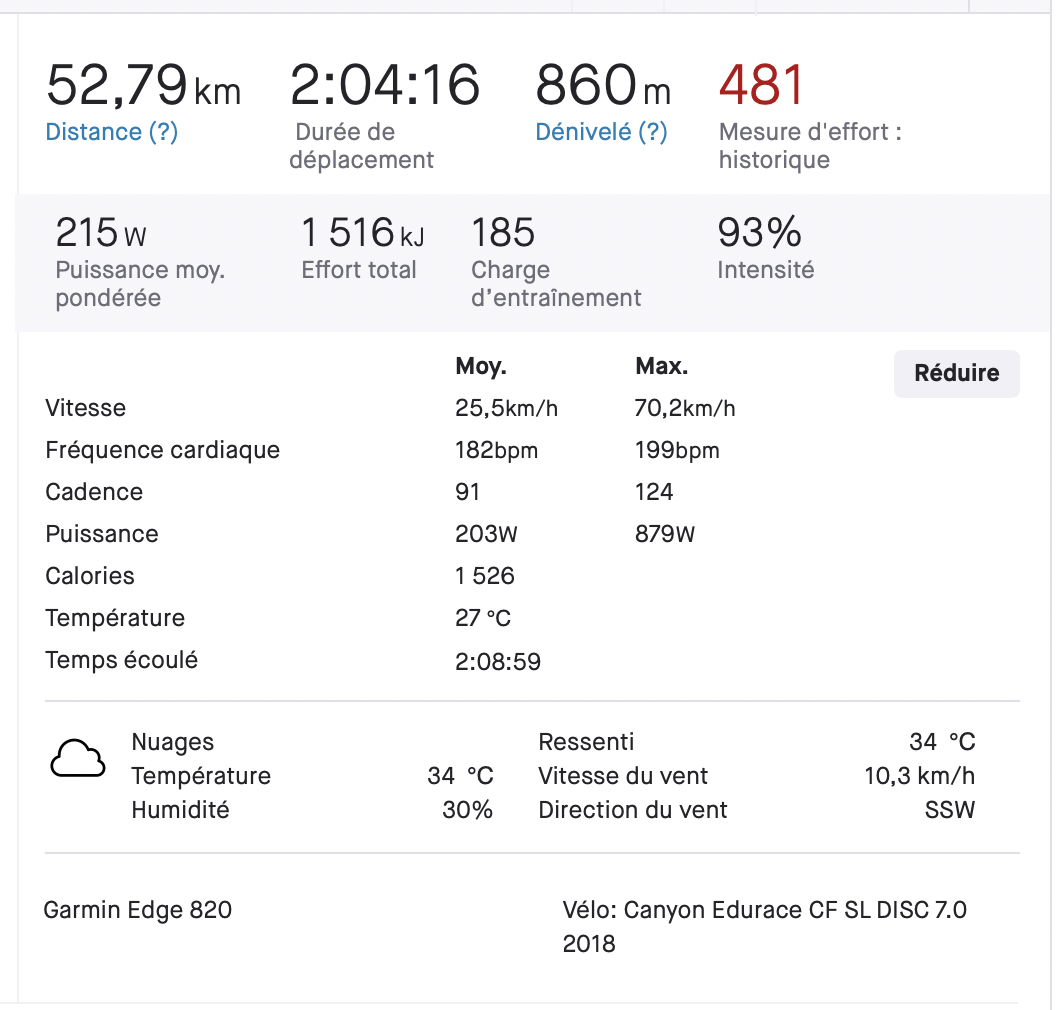Select the SSW wind direction value

[949, 810]
